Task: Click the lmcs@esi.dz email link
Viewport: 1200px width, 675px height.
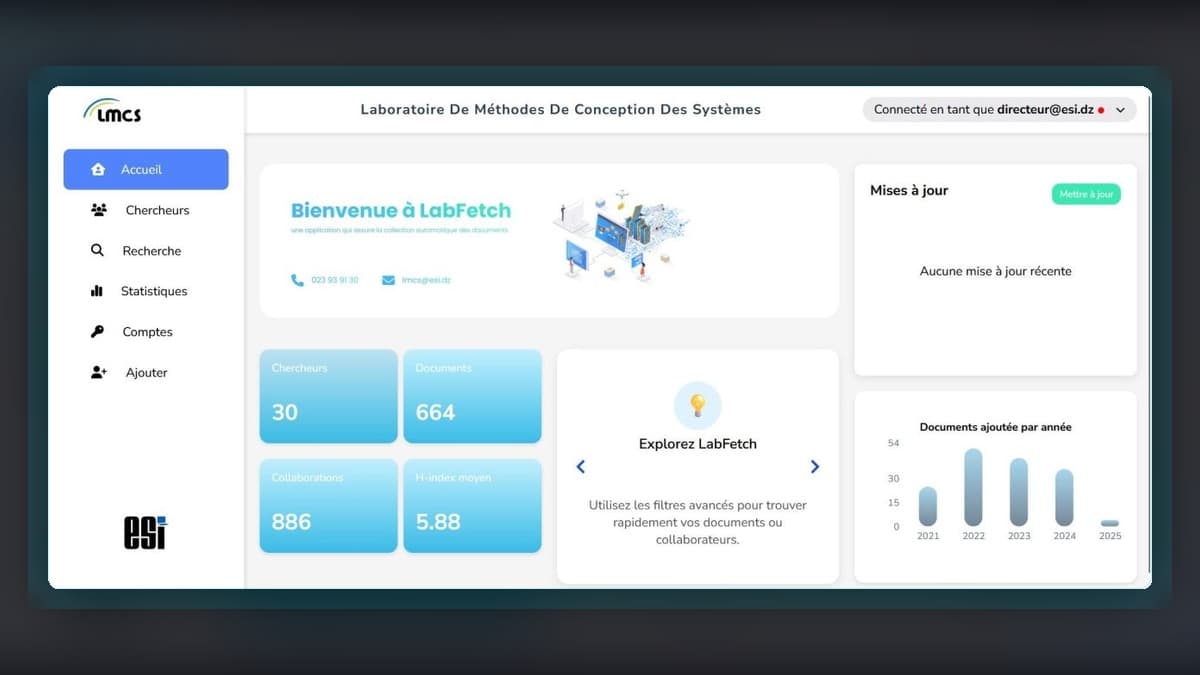Action: point(427,280)
